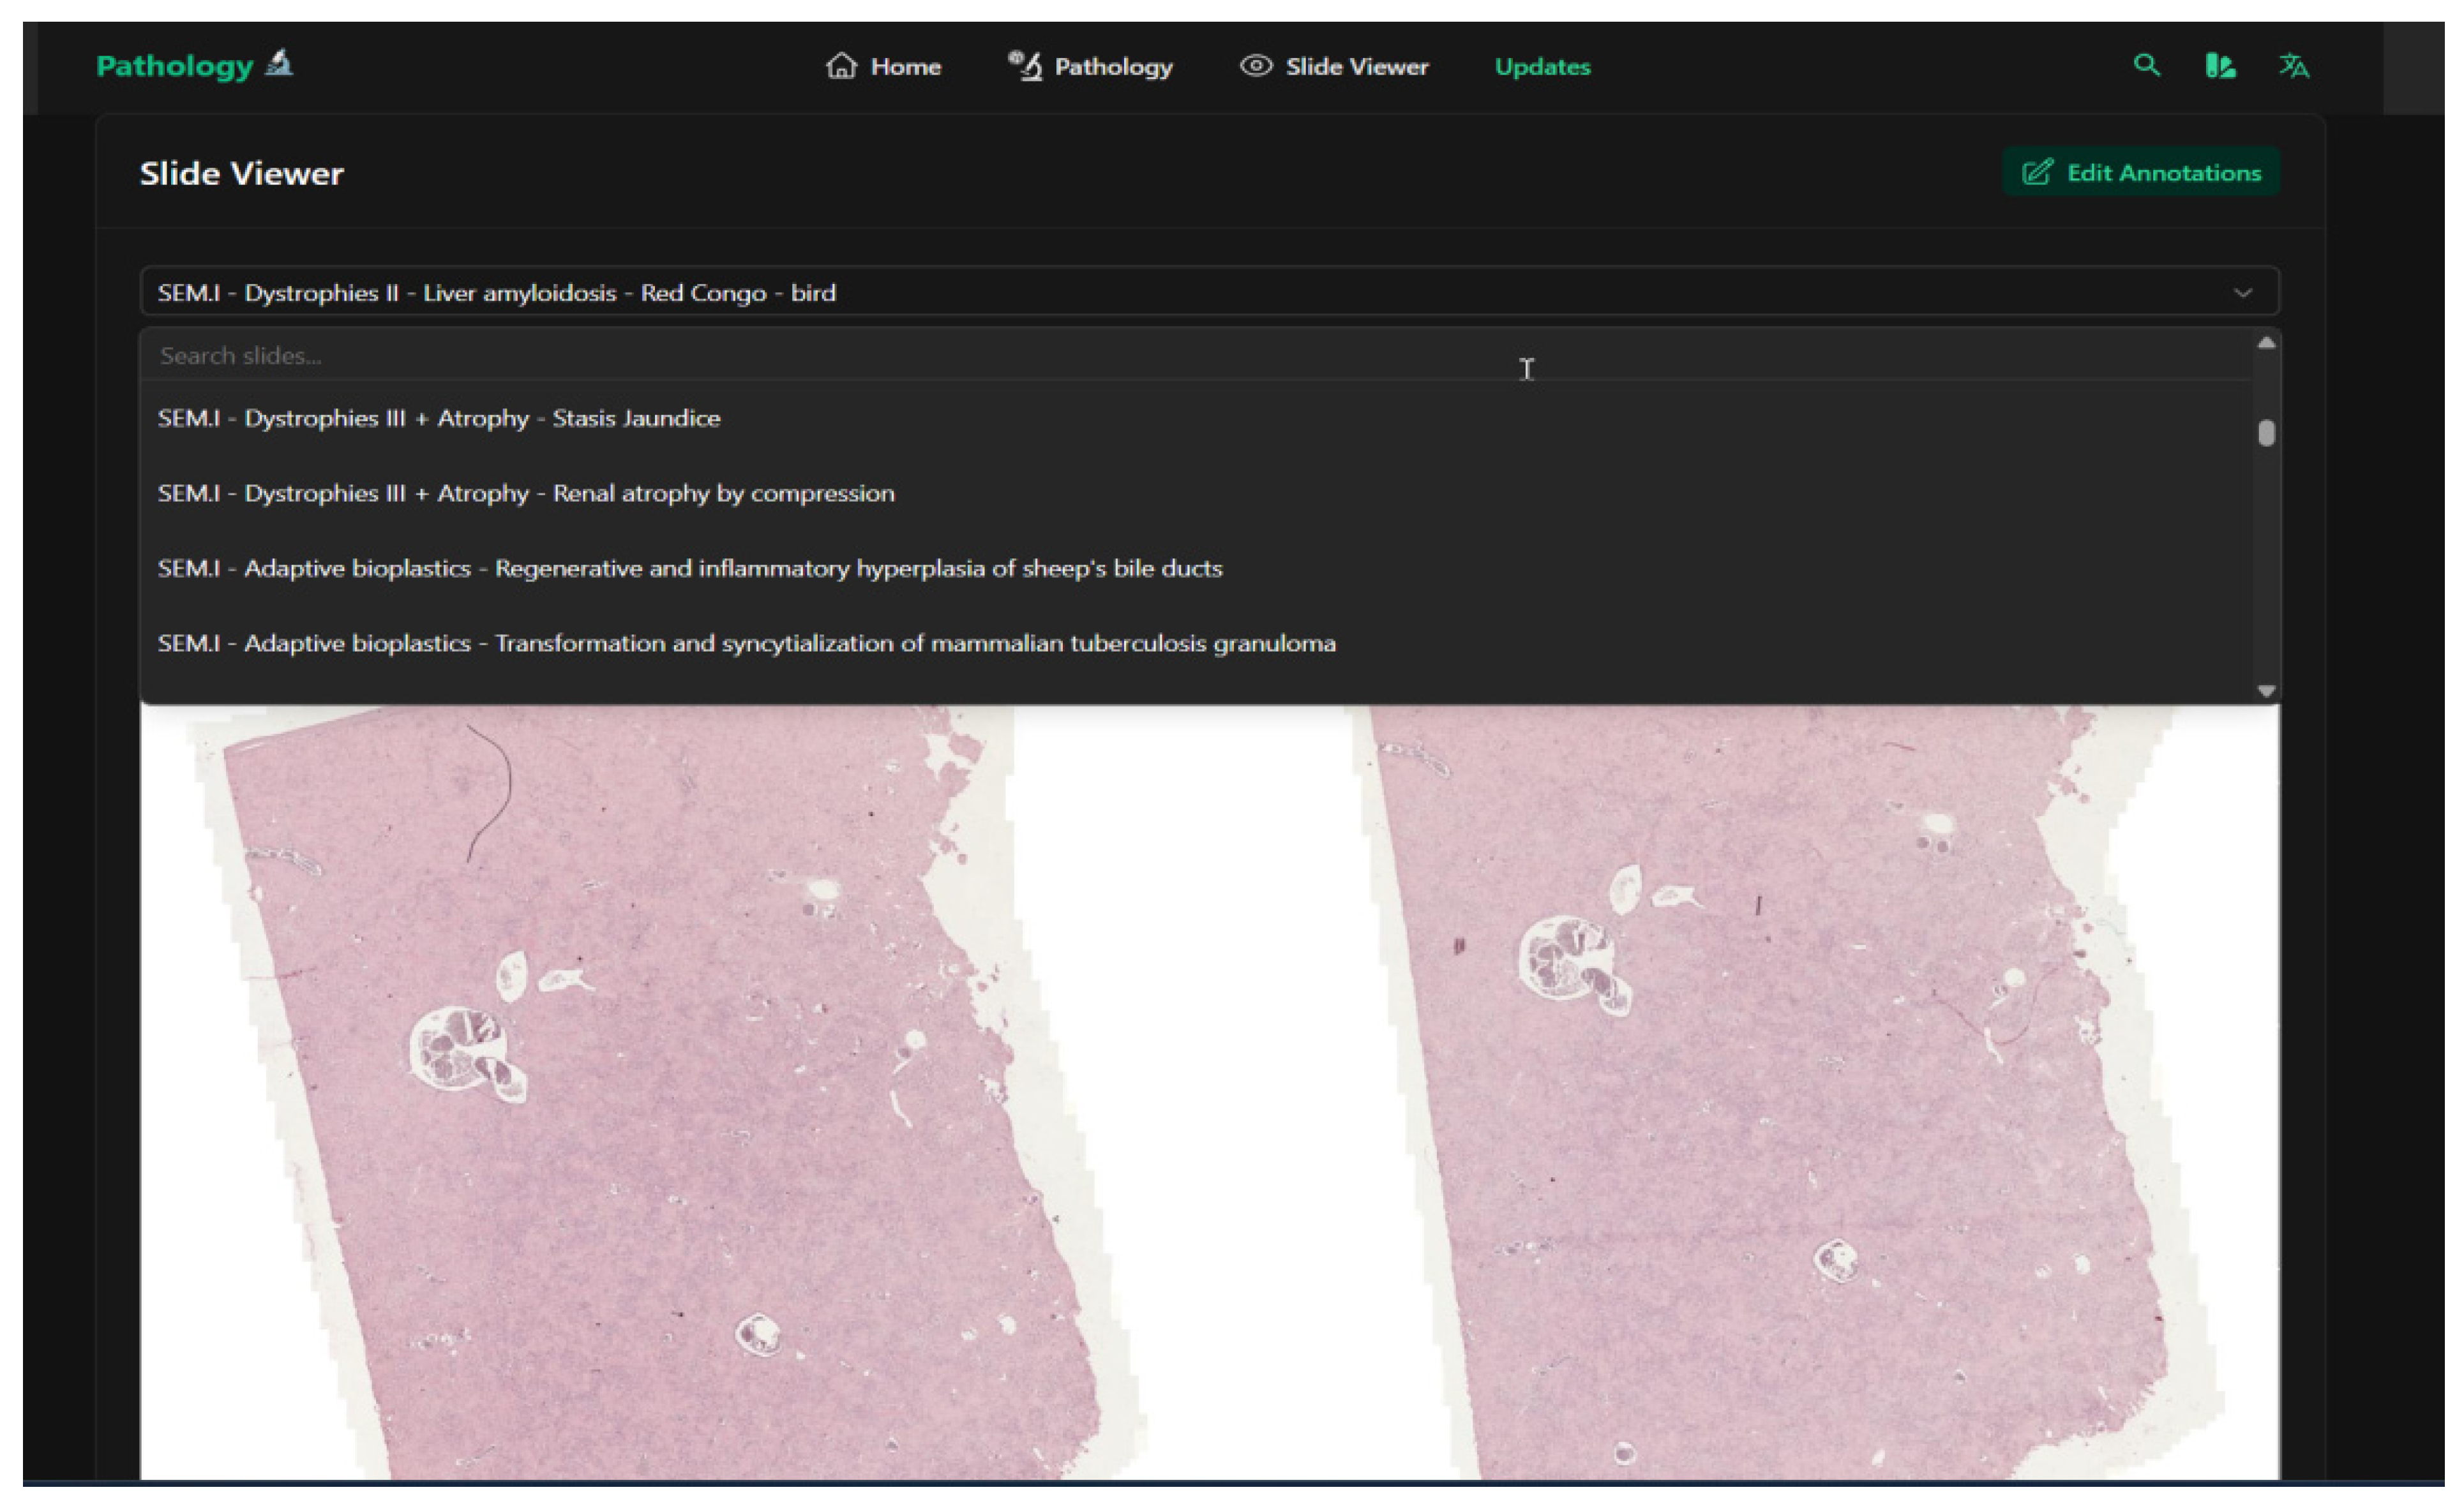Pick mammalian tuberculosis granuloma slide
2464x1506 pixels.
[746, 643]
